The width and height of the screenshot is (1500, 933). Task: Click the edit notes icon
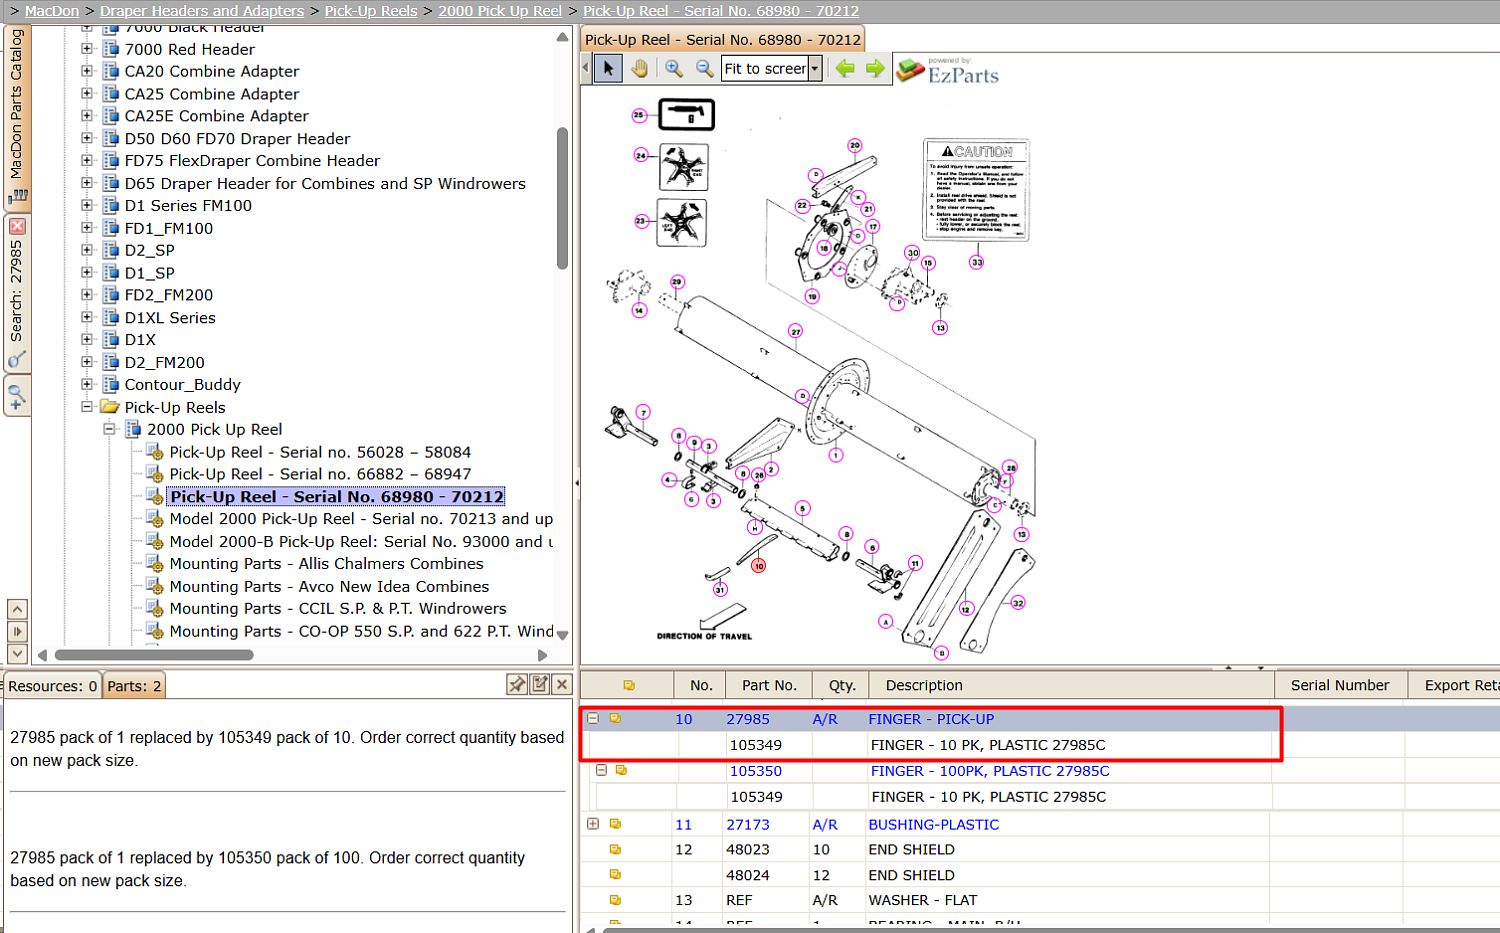click(540, 684)
